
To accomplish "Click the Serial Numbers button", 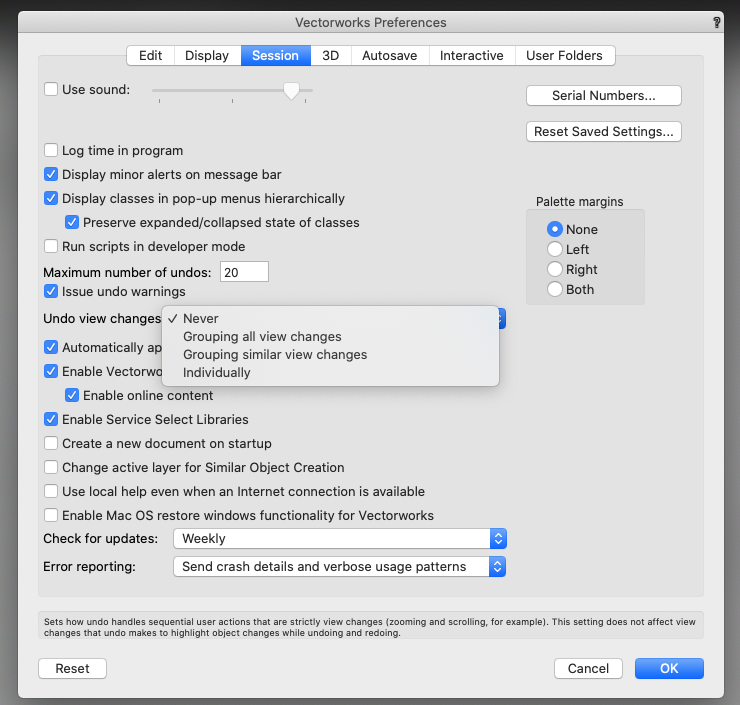I will [603, 96].
